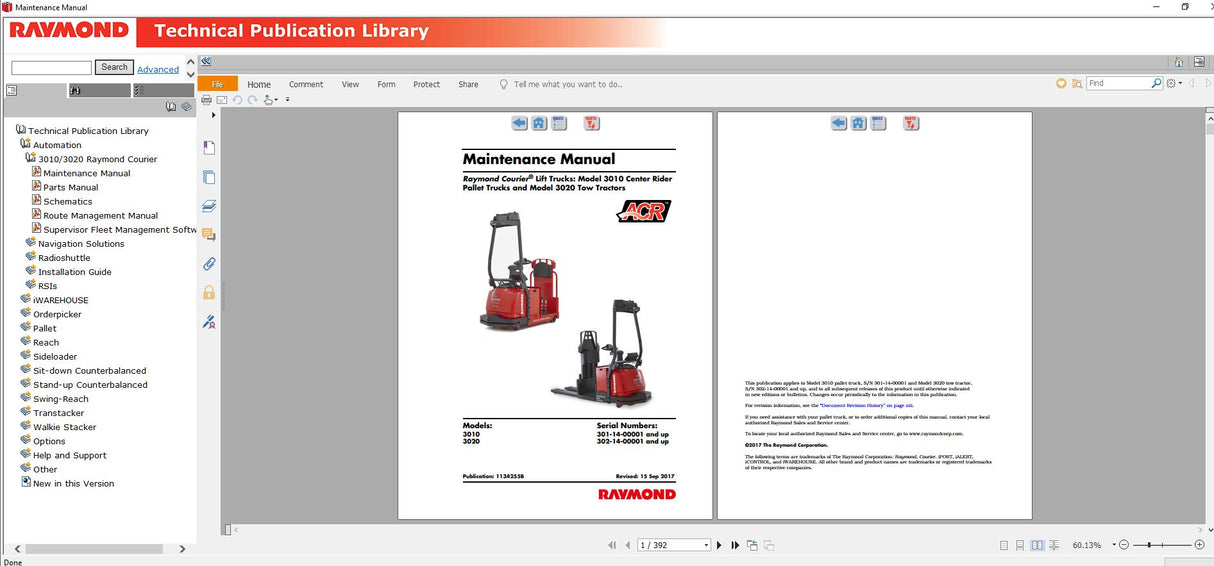Viewport: 1214px width, 566px height.
Task: Open the comments panel icon
Action: [x=209, y=235]
